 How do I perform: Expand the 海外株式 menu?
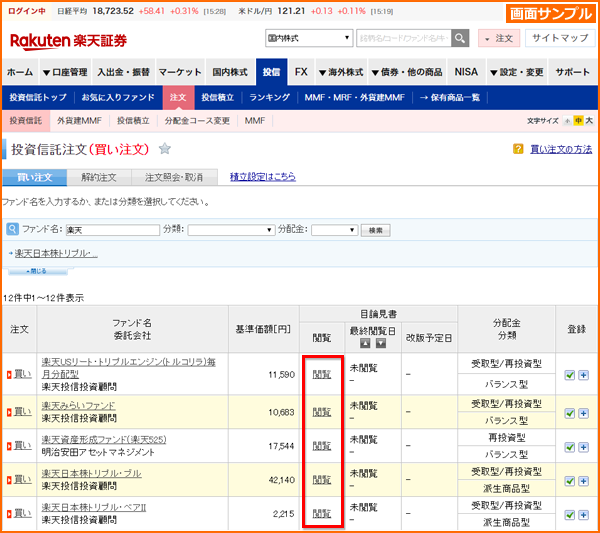pyautogui.click(x=341, y=72)
